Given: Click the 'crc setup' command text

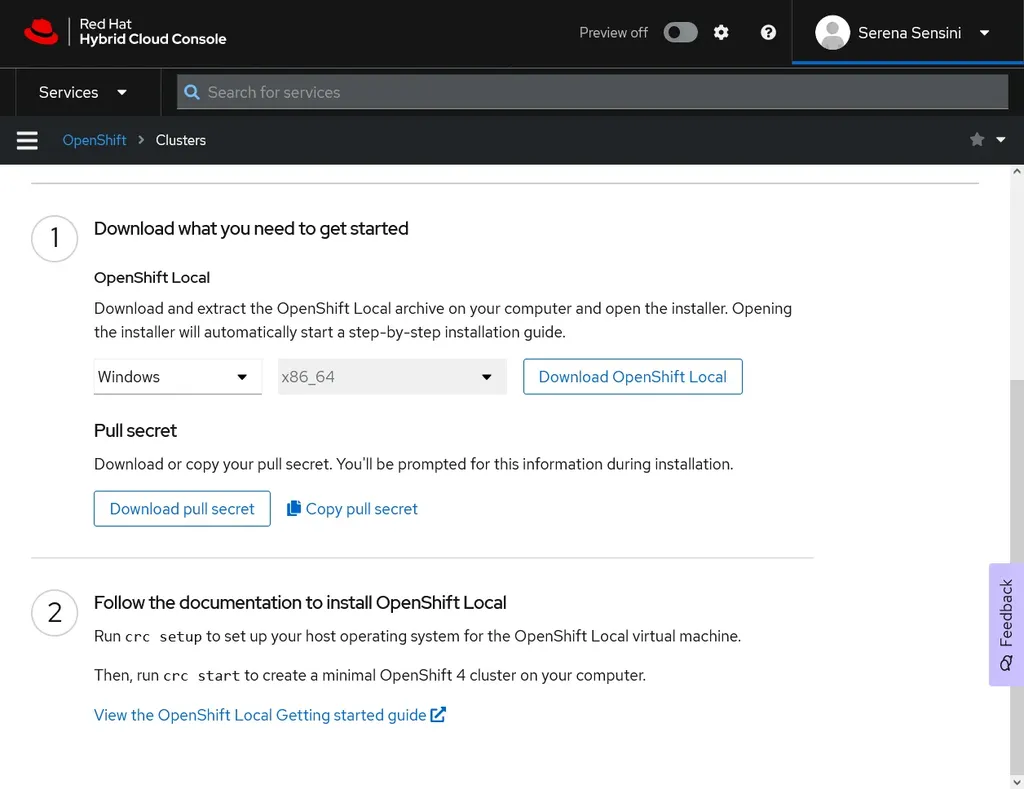Looking at the screenshot, I should [x=163, y=637].
